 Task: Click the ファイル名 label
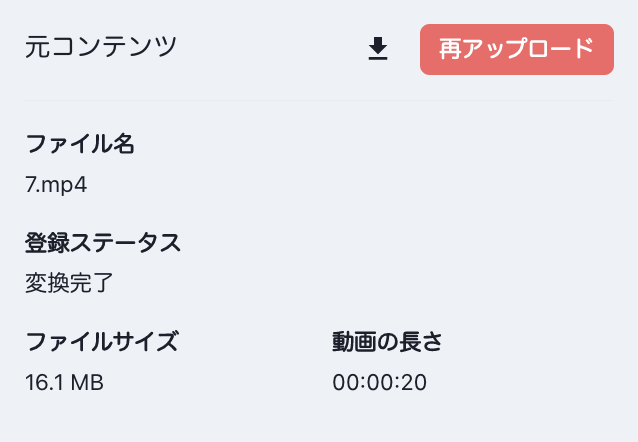click(80, 144)
